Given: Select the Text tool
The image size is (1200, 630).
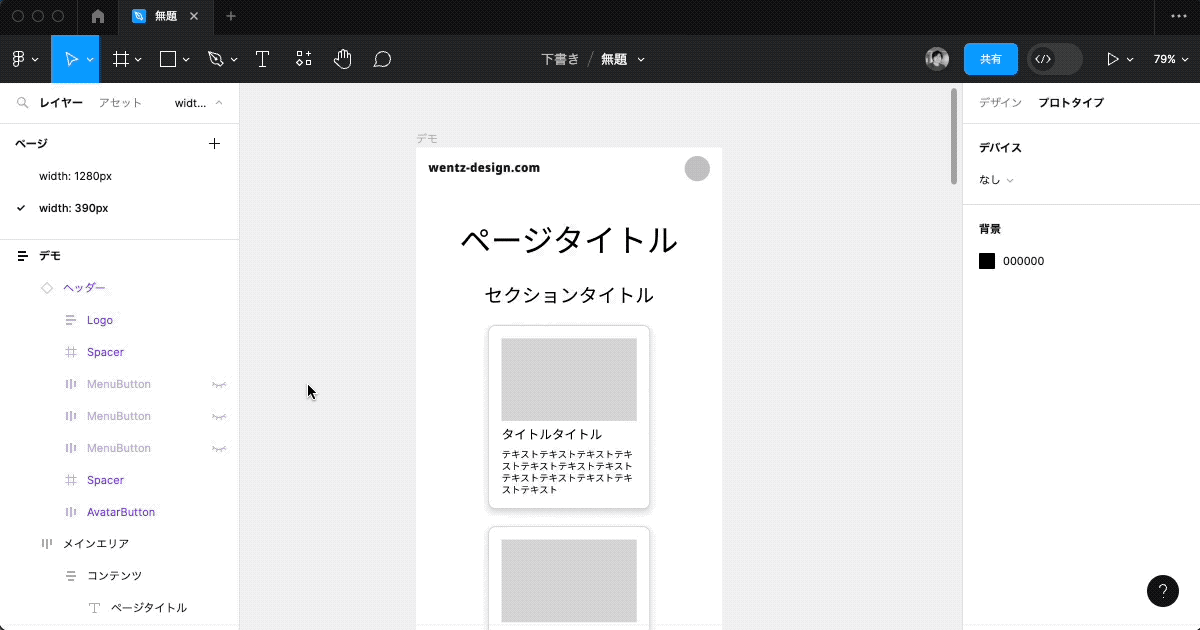Looking at the screenshot, I should pos(262,59).
